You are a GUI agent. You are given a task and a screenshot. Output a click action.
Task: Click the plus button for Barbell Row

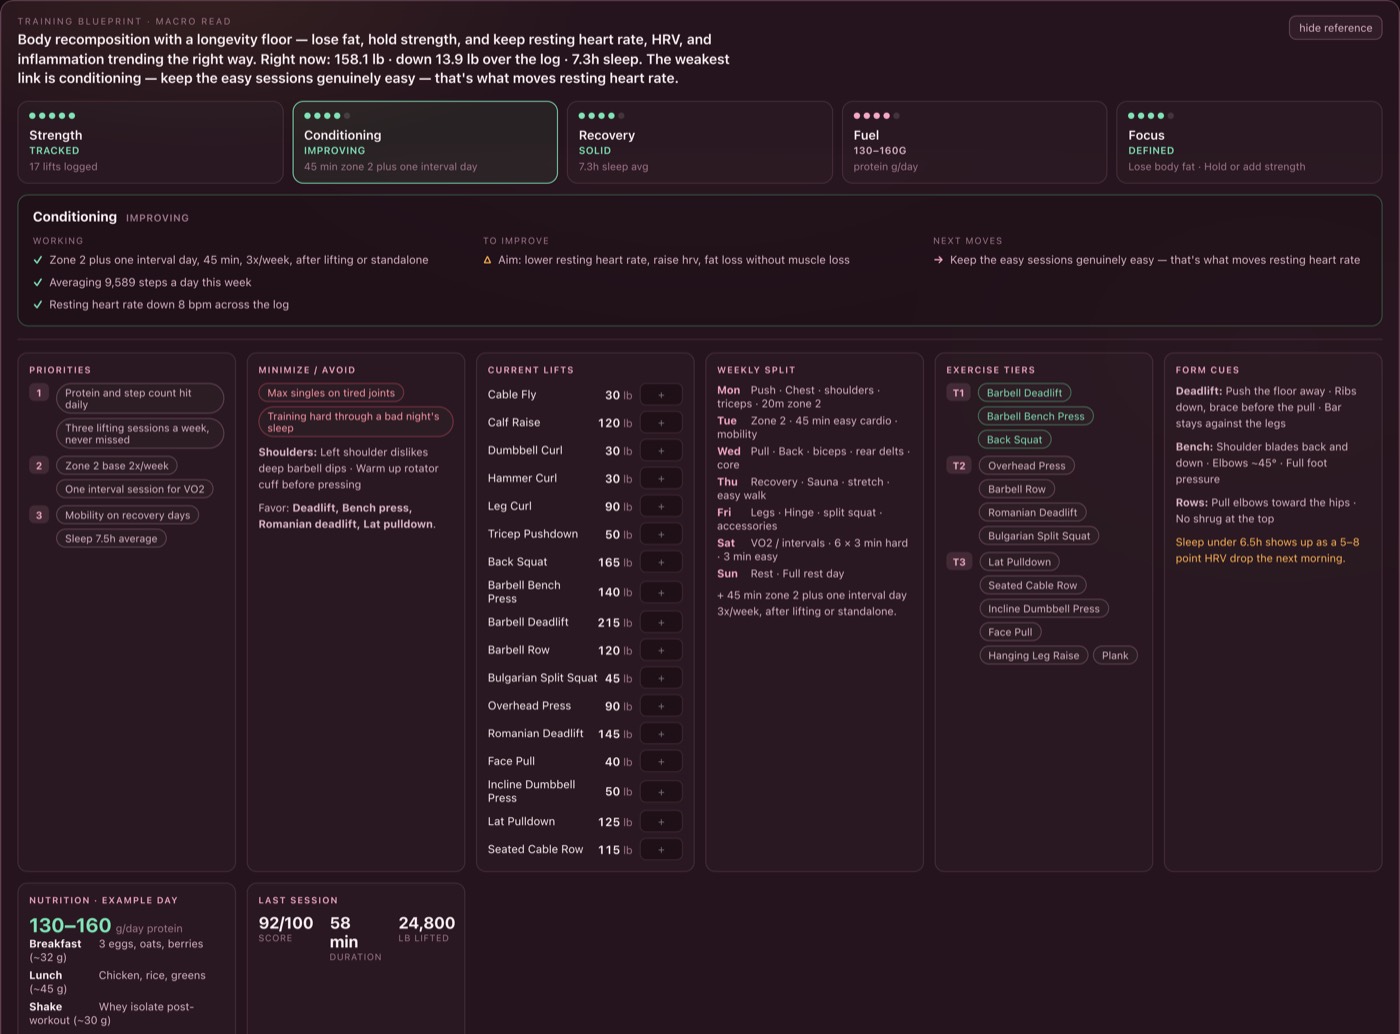pos(661,650)
